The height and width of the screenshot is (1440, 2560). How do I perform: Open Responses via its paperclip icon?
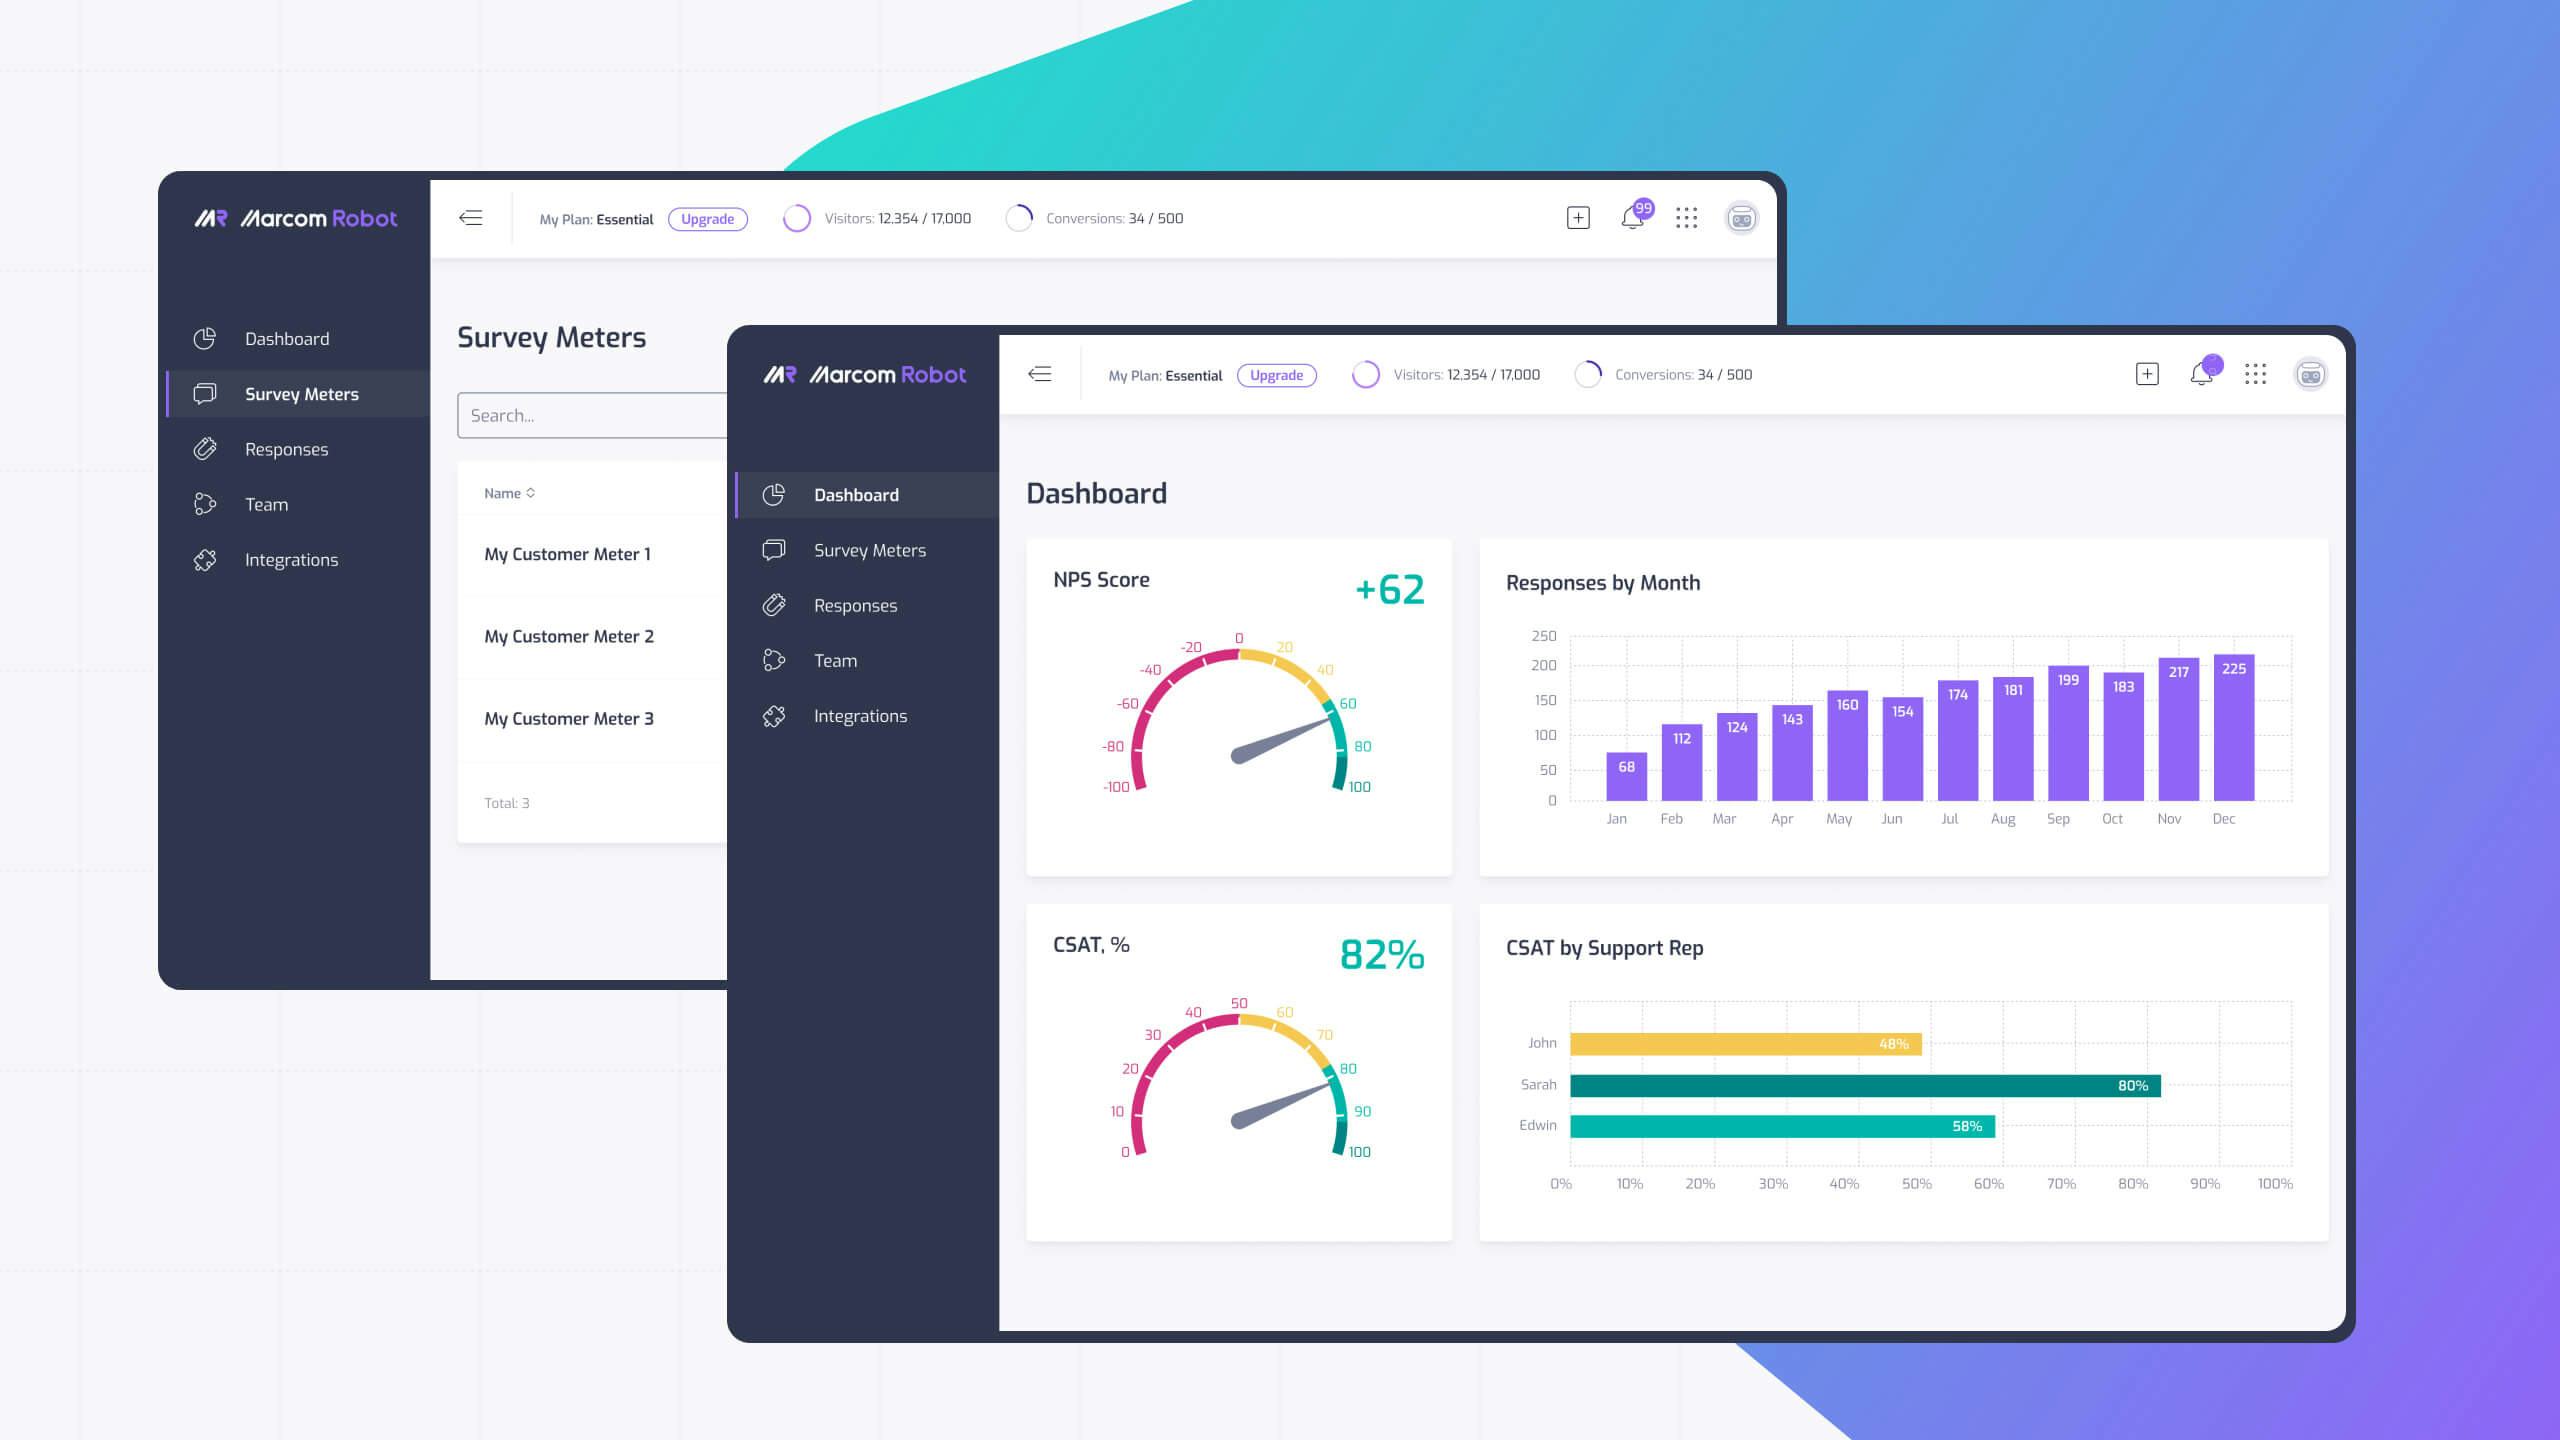click(x=775, y=605)
